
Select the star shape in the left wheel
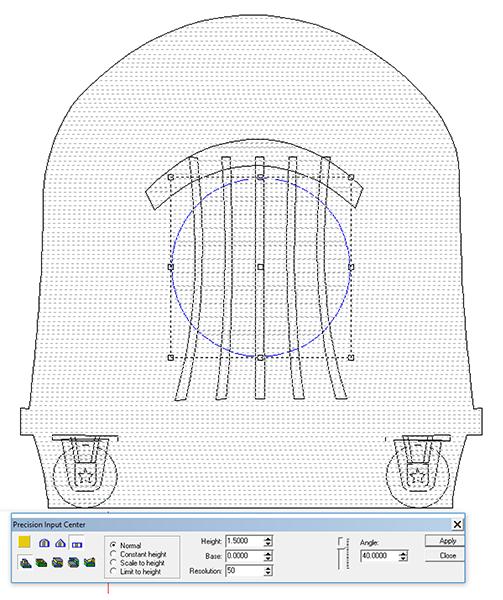point(86,476)
